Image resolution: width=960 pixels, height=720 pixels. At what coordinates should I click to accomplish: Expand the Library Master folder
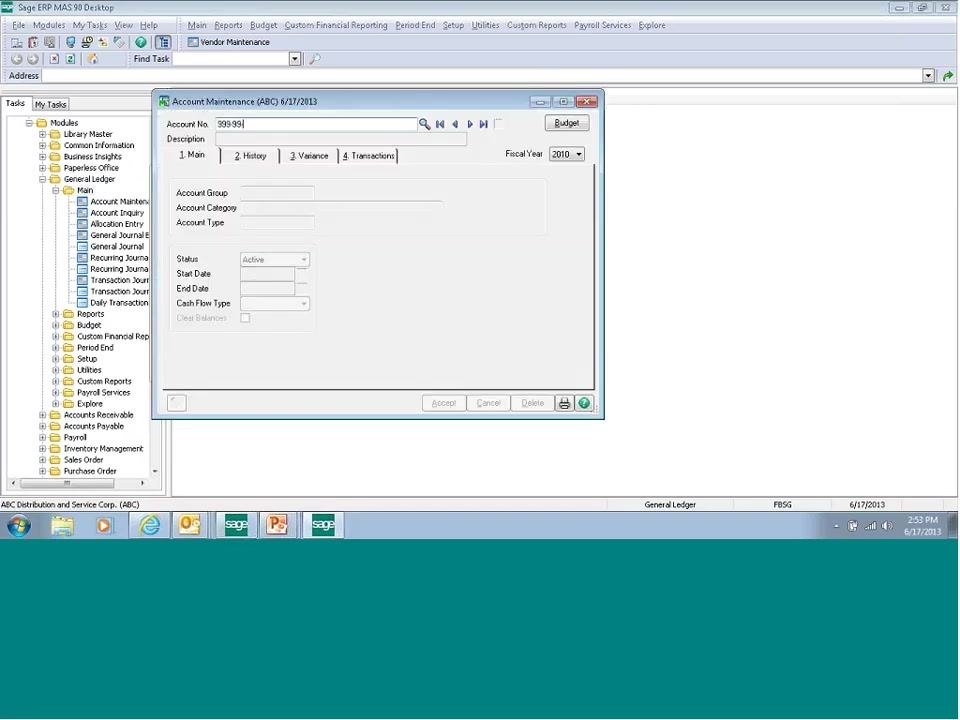[42, 134]
